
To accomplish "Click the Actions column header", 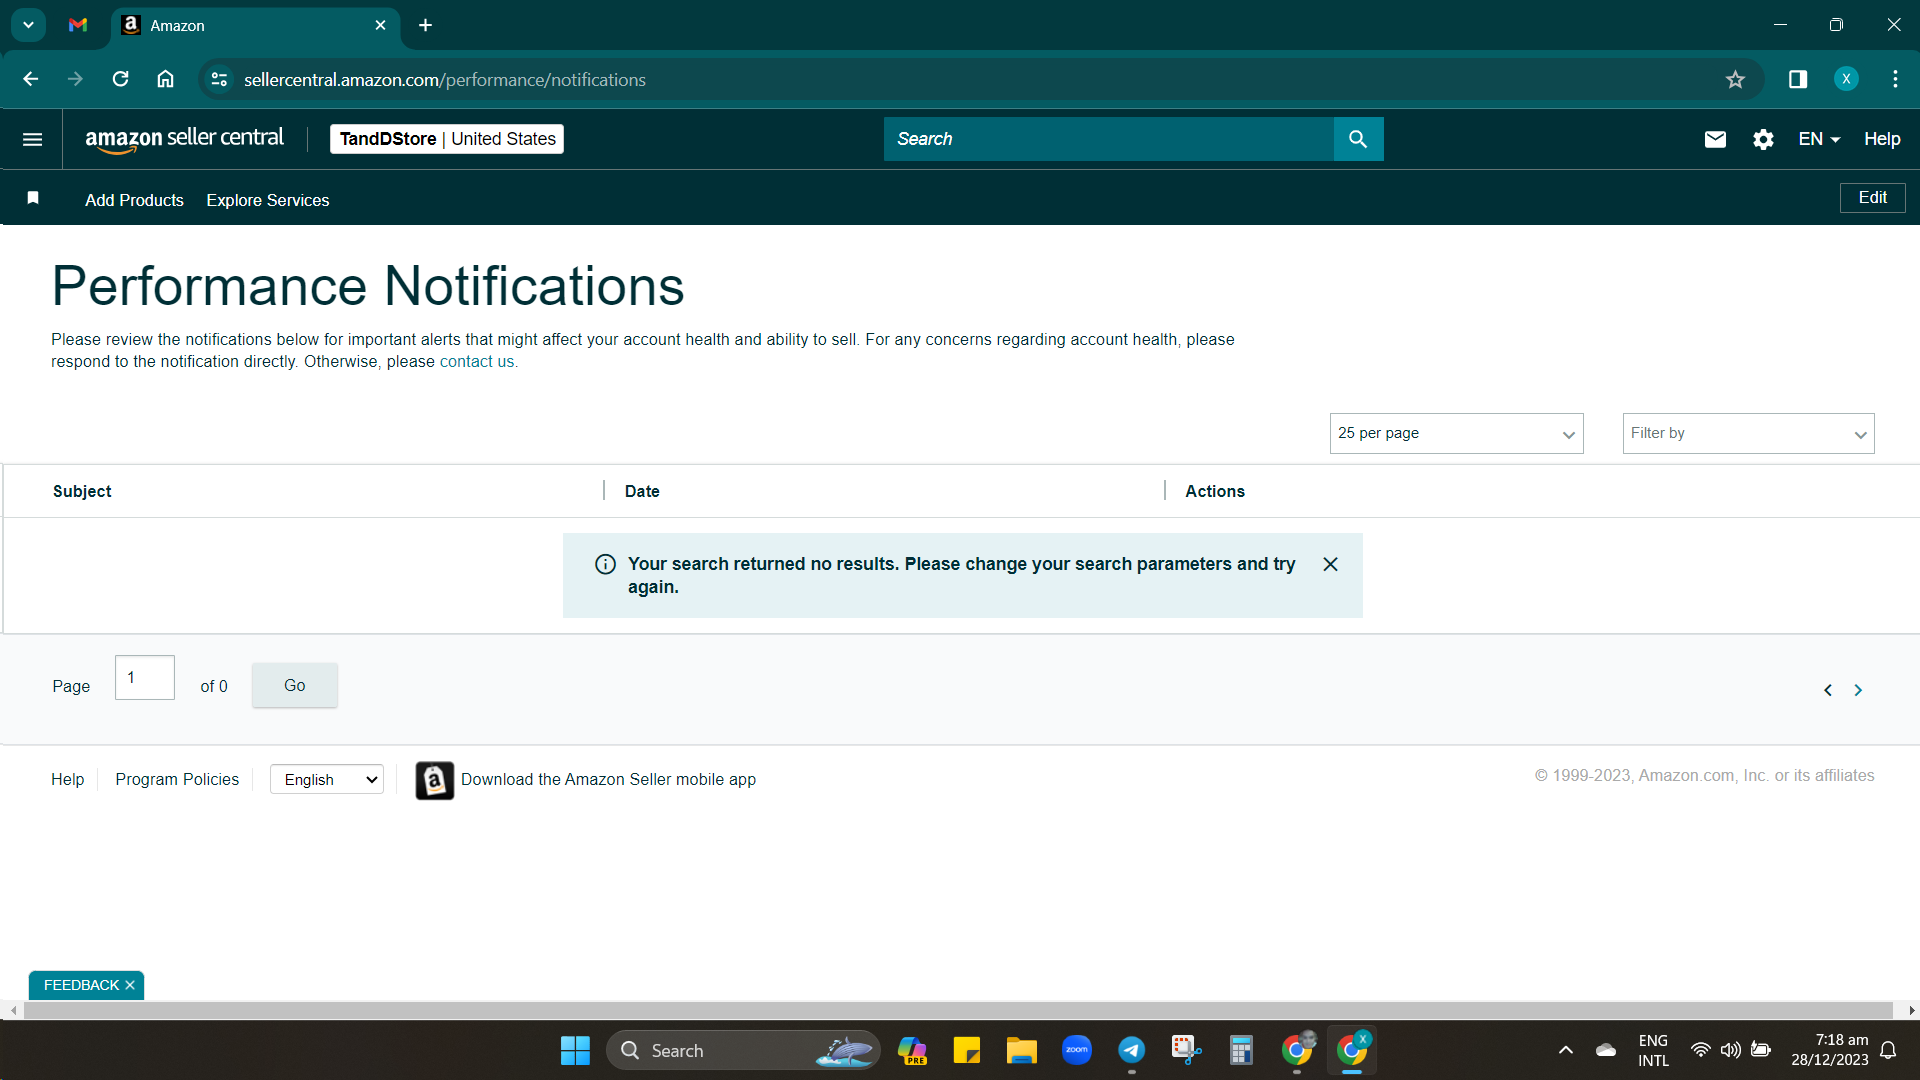I will click(1215, 491).
